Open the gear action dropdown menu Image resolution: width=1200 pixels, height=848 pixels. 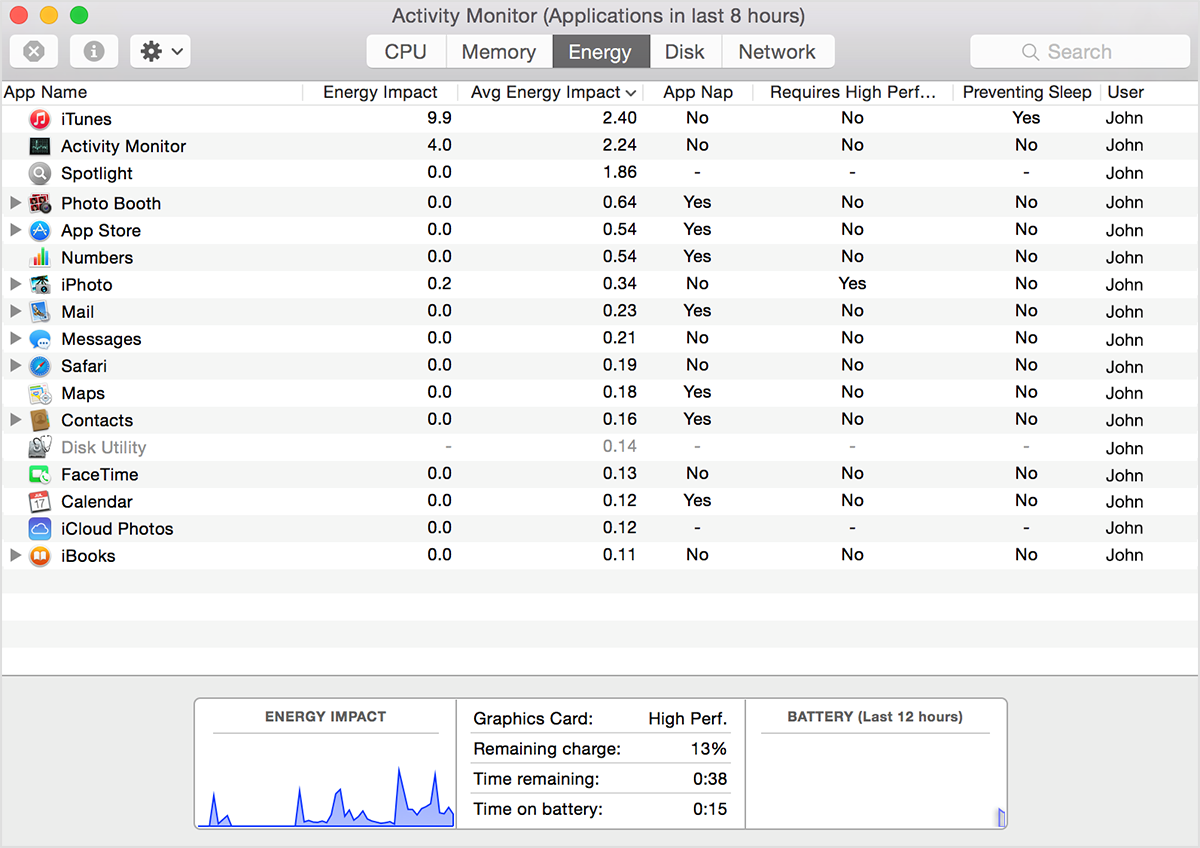point(160,52)
